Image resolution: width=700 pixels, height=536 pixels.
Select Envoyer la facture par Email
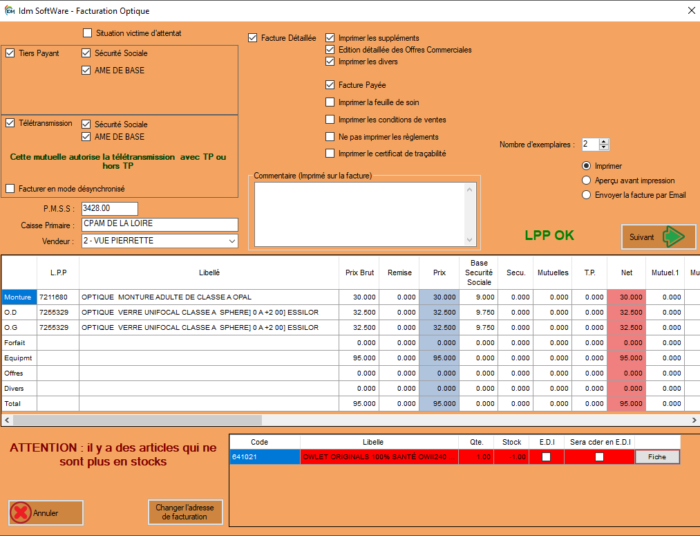pos(587,195)
